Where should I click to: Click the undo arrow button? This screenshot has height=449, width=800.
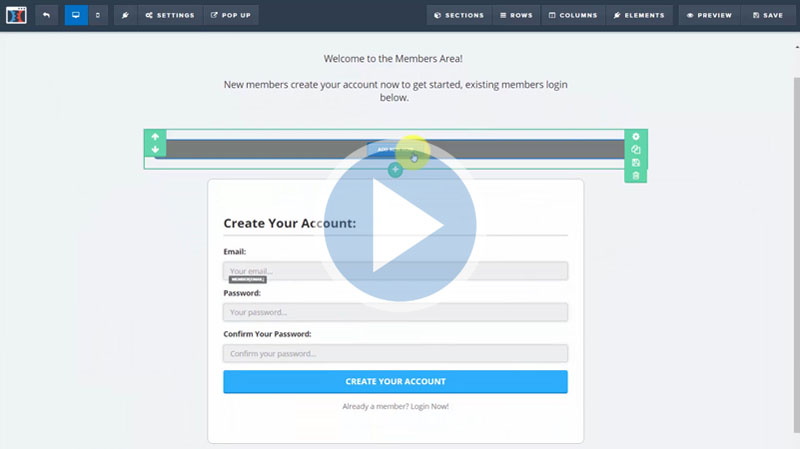(x=46, y=15)
